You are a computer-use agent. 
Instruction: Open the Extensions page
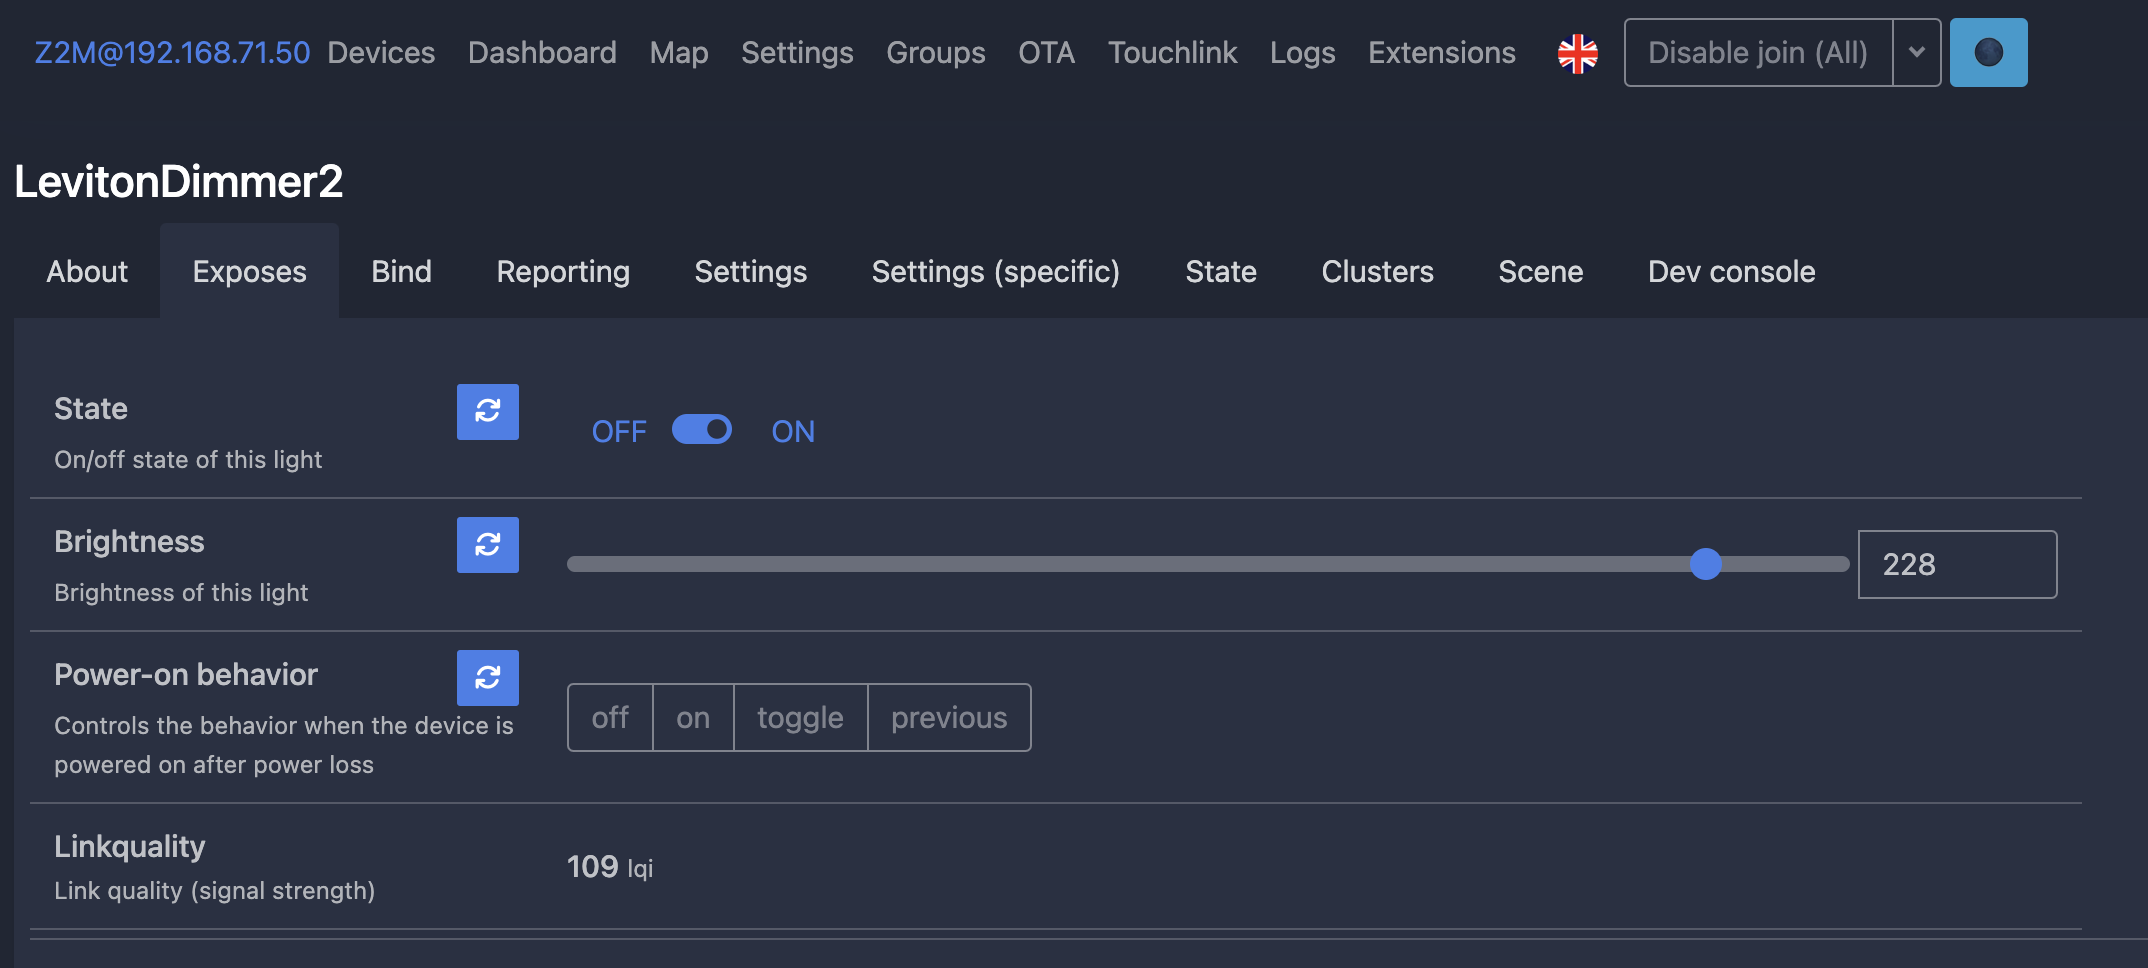coord(1442,53)
